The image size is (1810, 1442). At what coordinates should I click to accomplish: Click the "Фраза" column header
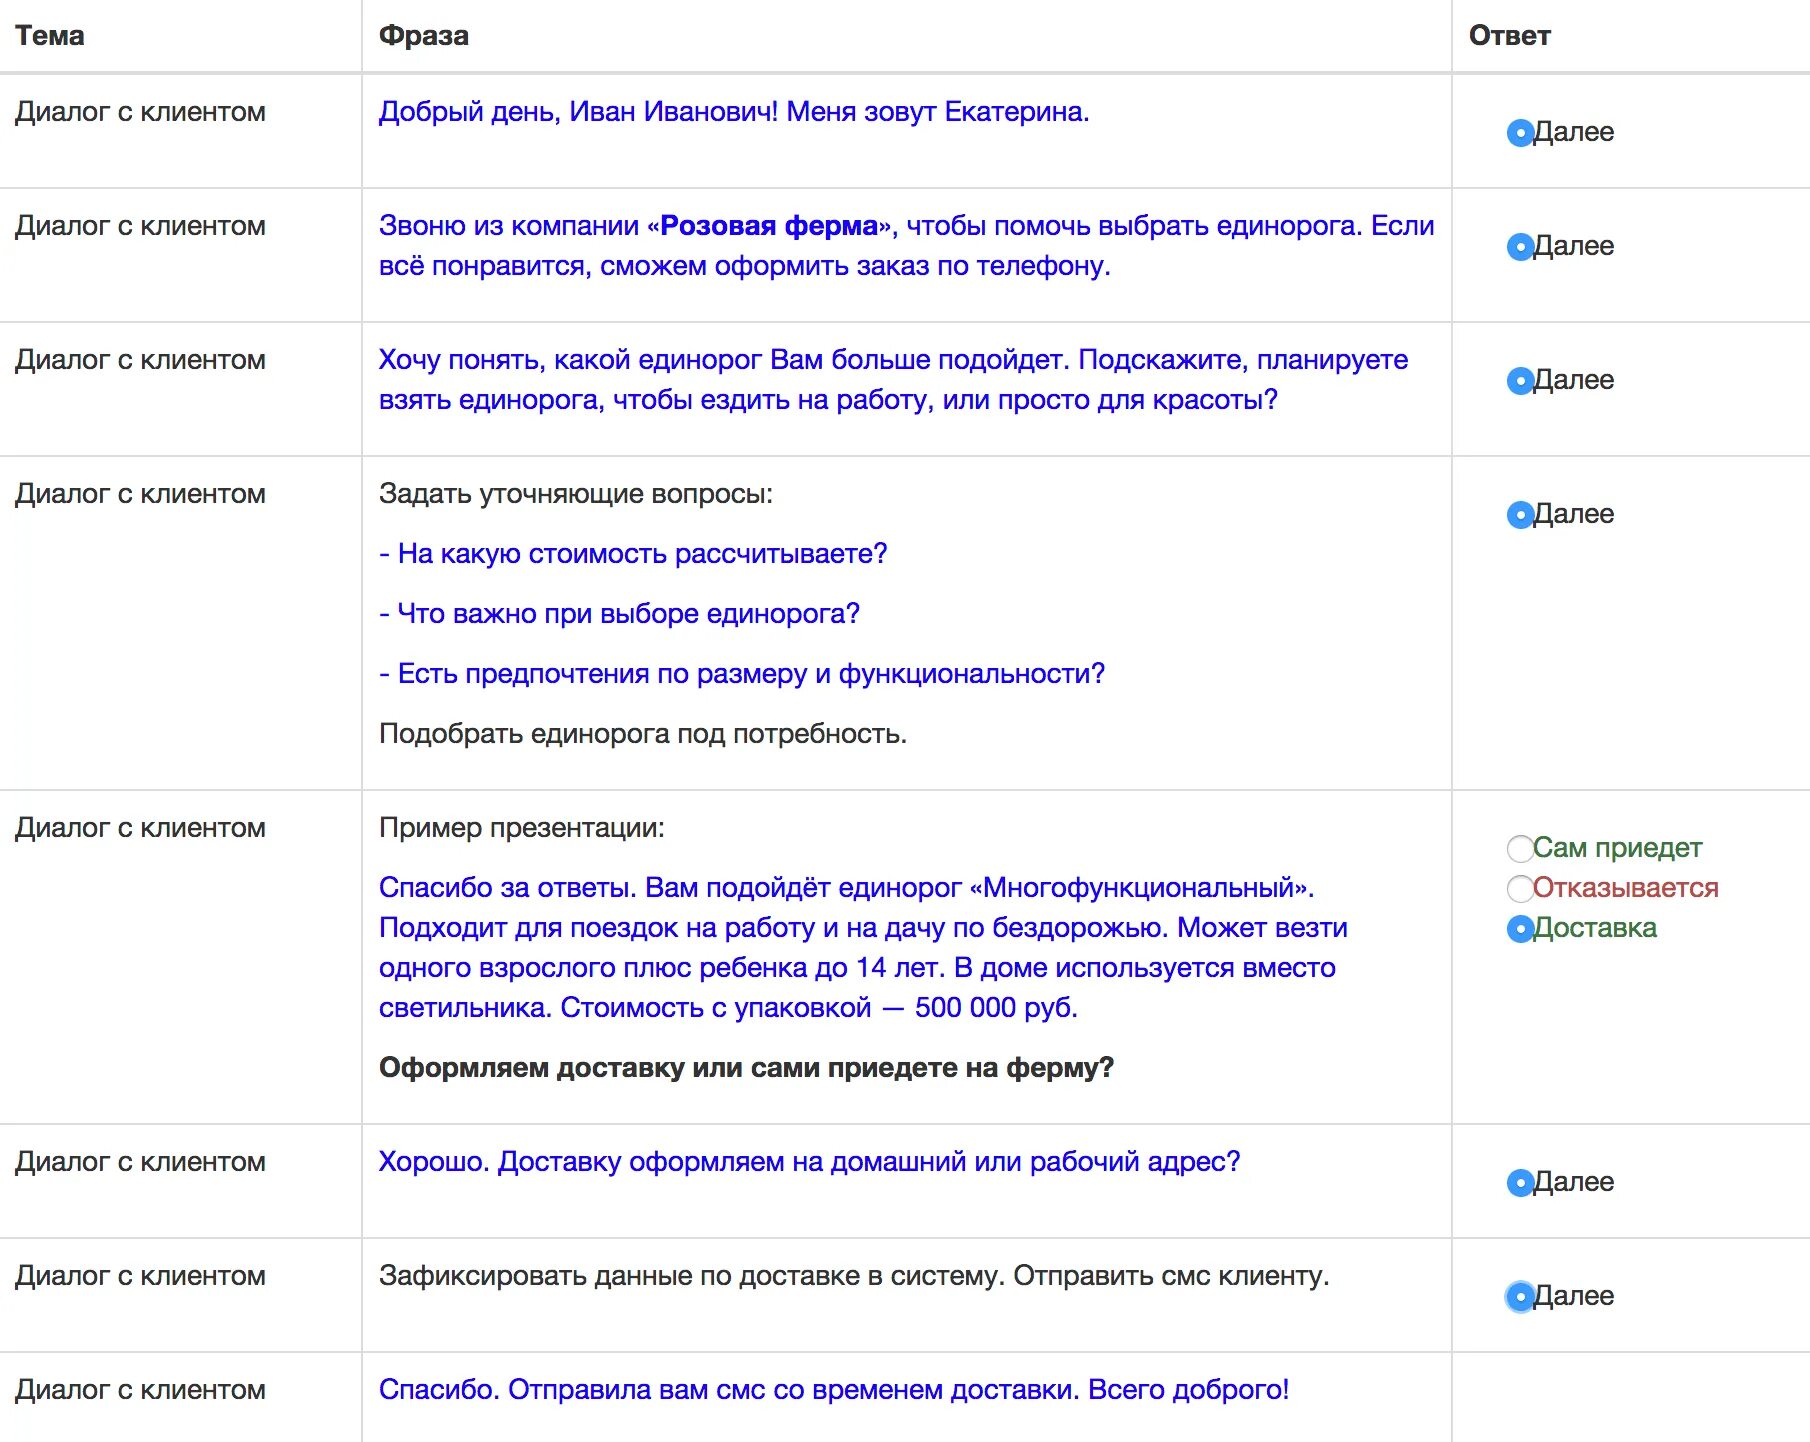tap(424, 36)
